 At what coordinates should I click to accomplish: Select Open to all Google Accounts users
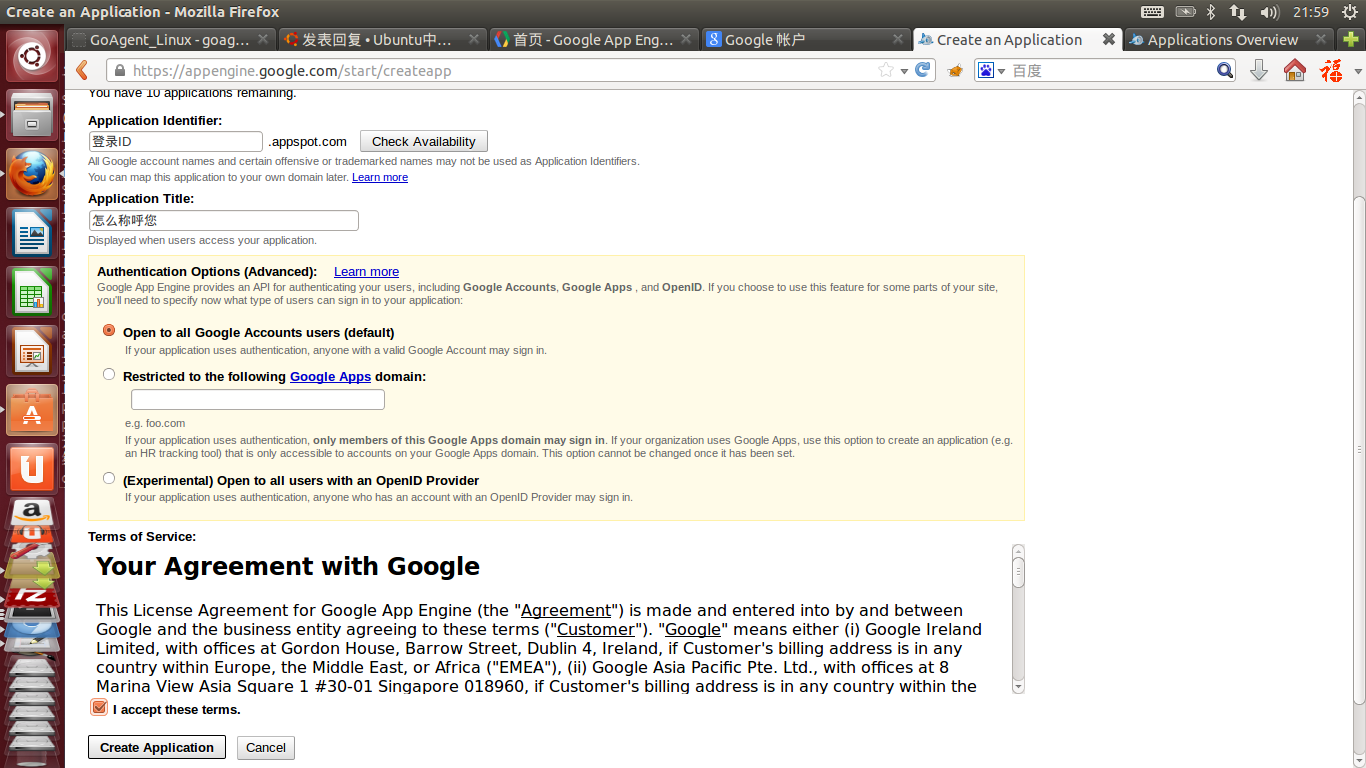[x=109, y=330]
